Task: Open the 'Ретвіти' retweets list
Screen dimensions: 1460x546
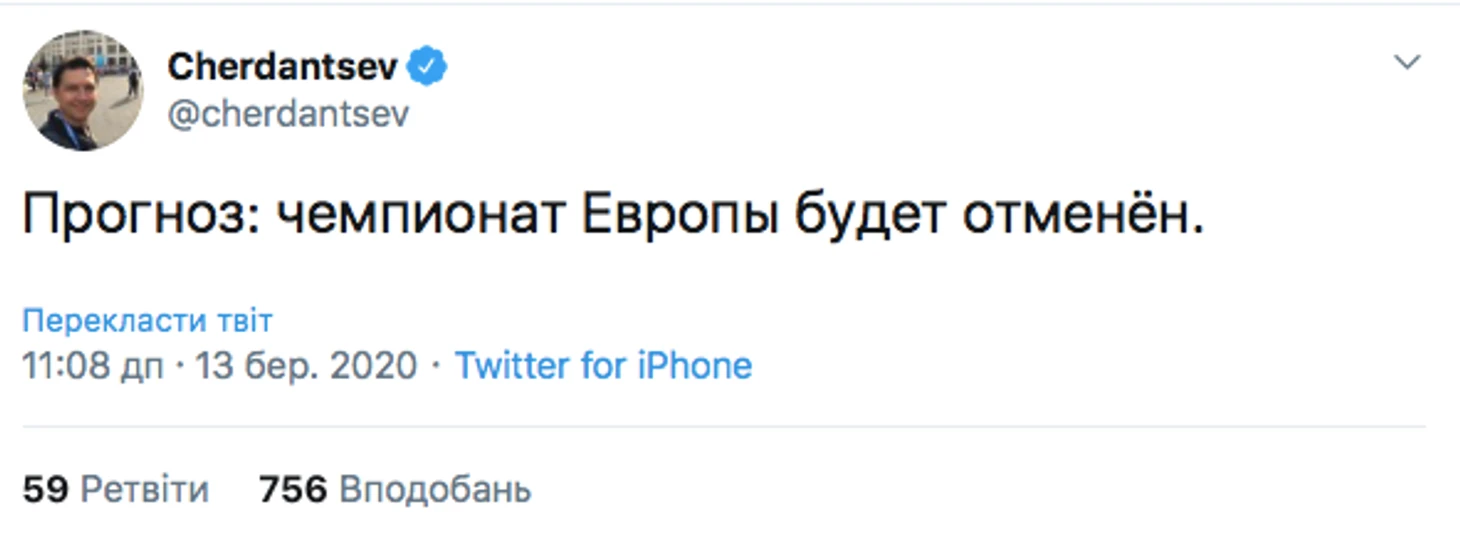Action: (144, 490)
